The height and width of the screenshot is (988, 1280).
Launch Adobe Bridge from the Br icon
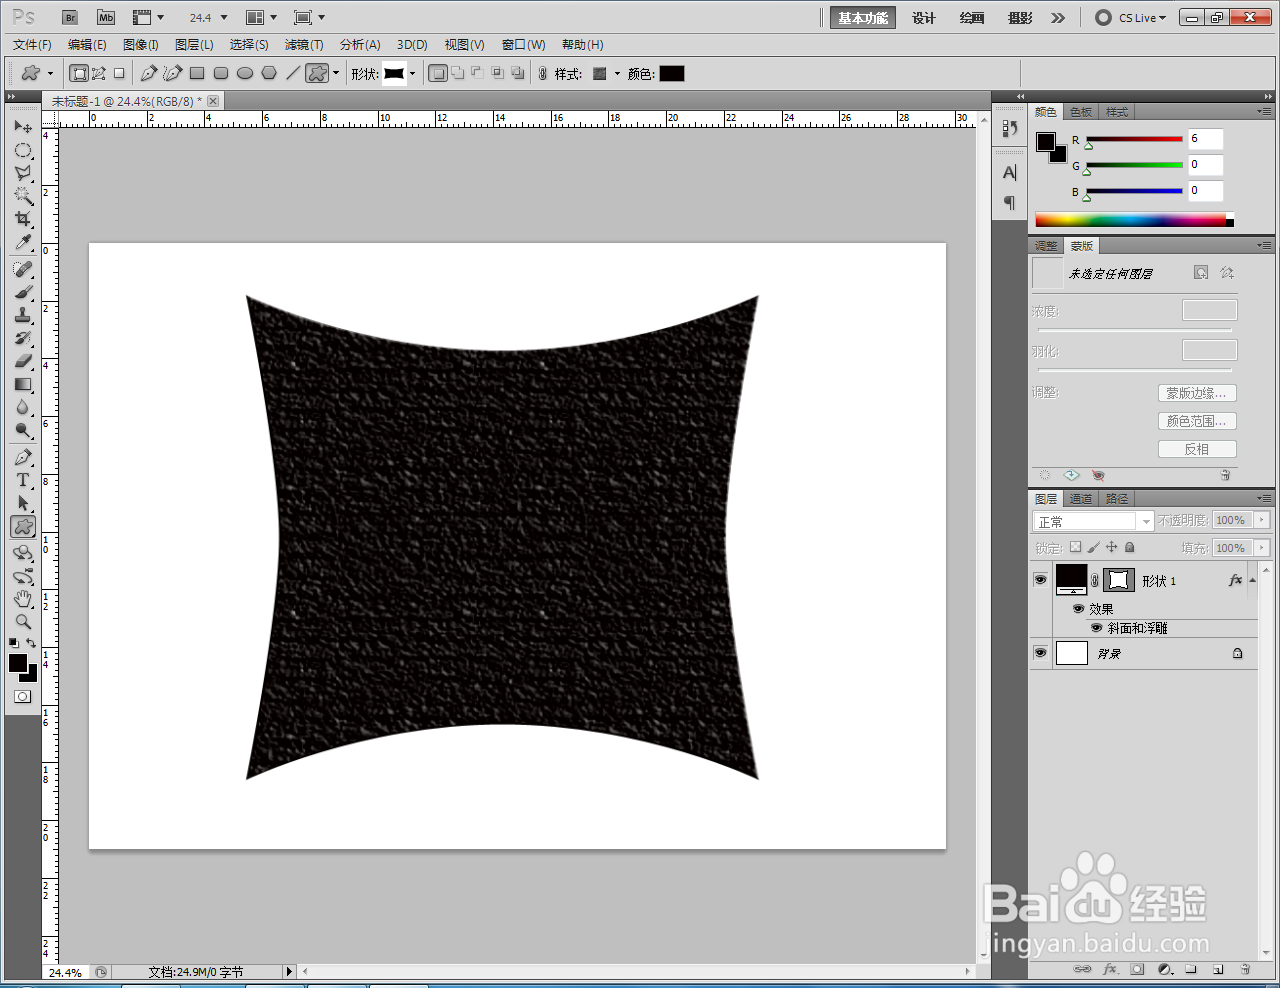tap(70, 18)
